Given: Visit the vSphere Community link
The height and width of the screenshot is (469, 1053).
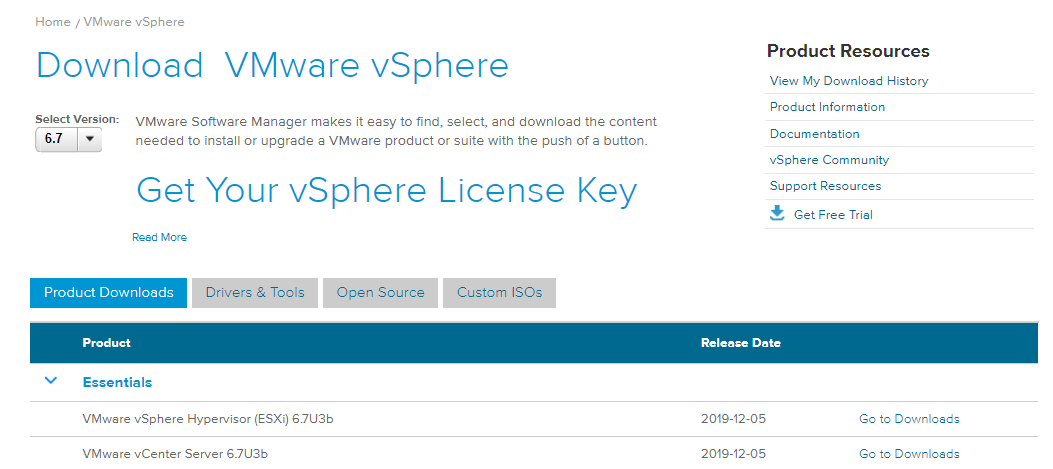Looking at the screenshot, I should click(829, 160).
